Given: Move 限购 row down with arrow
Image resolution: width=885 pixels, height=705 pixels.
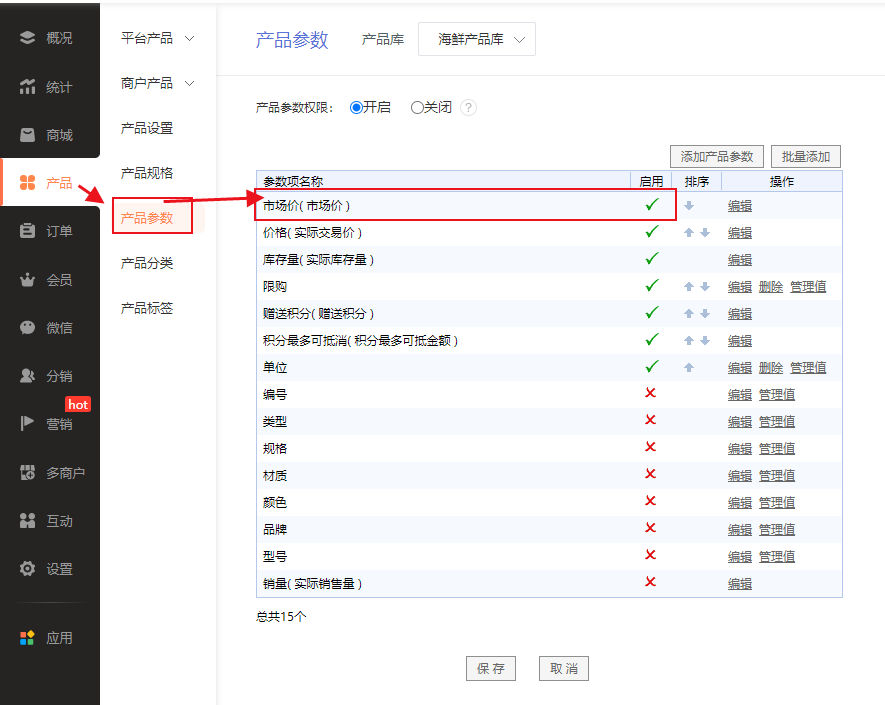Looking at the screenshot, I should click(x=705, y=287).
